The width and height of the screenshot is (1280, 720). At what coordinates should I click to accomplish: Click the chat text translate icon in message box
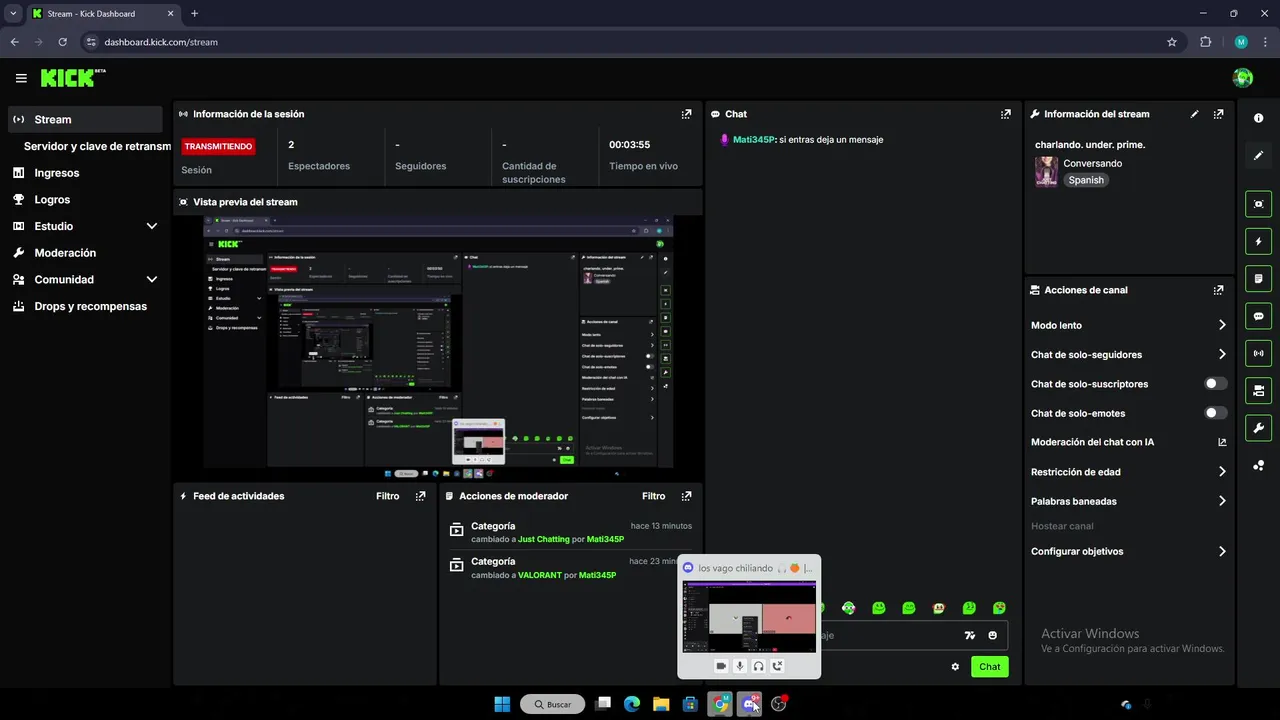(969, 635)
